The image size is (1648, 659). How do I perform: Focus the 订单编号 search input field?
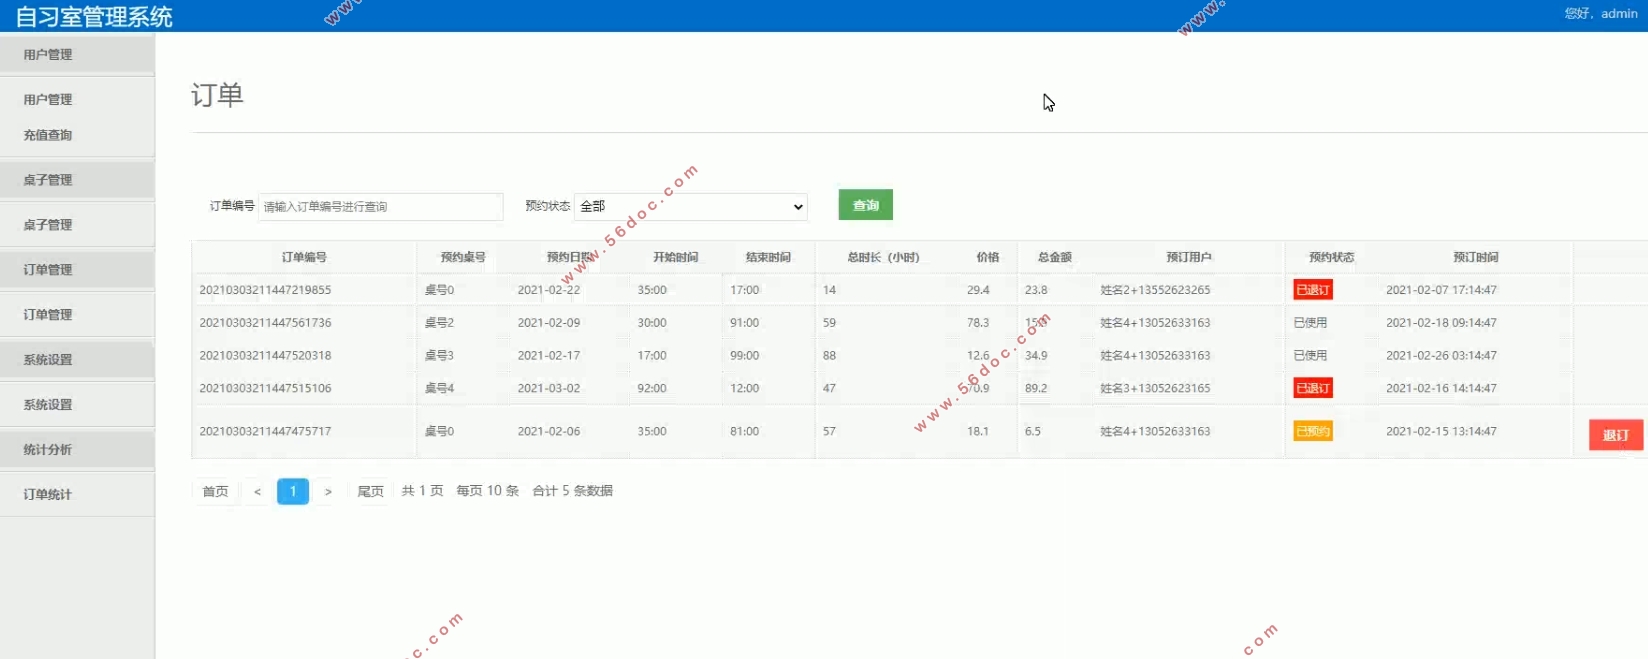click(380, 206)
